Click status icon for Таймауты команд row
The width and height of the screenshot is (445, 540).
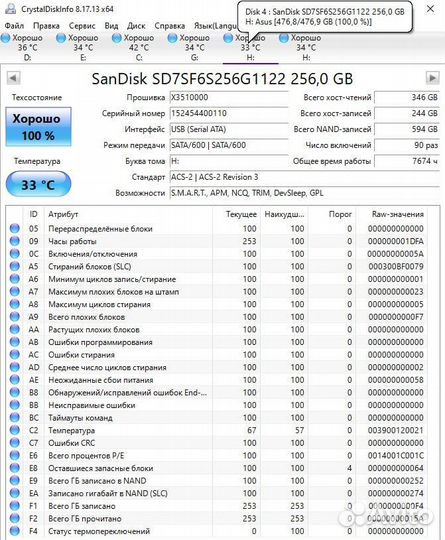point(14,418)
